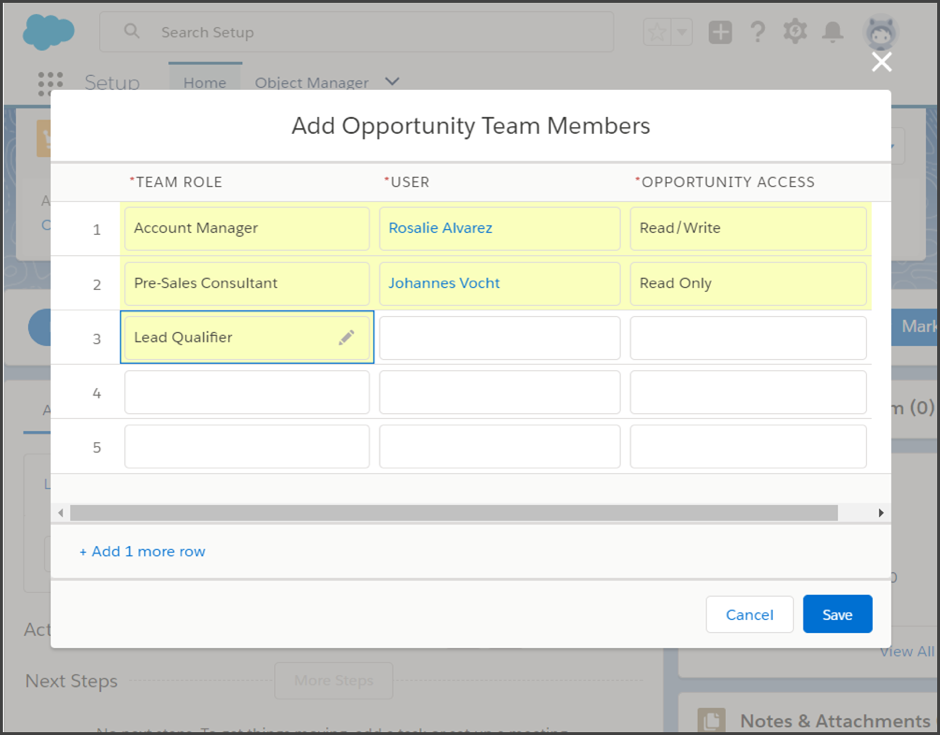Click the Opportunity Access field in row 5
This screenshot has height=735, width=940.
748,447
